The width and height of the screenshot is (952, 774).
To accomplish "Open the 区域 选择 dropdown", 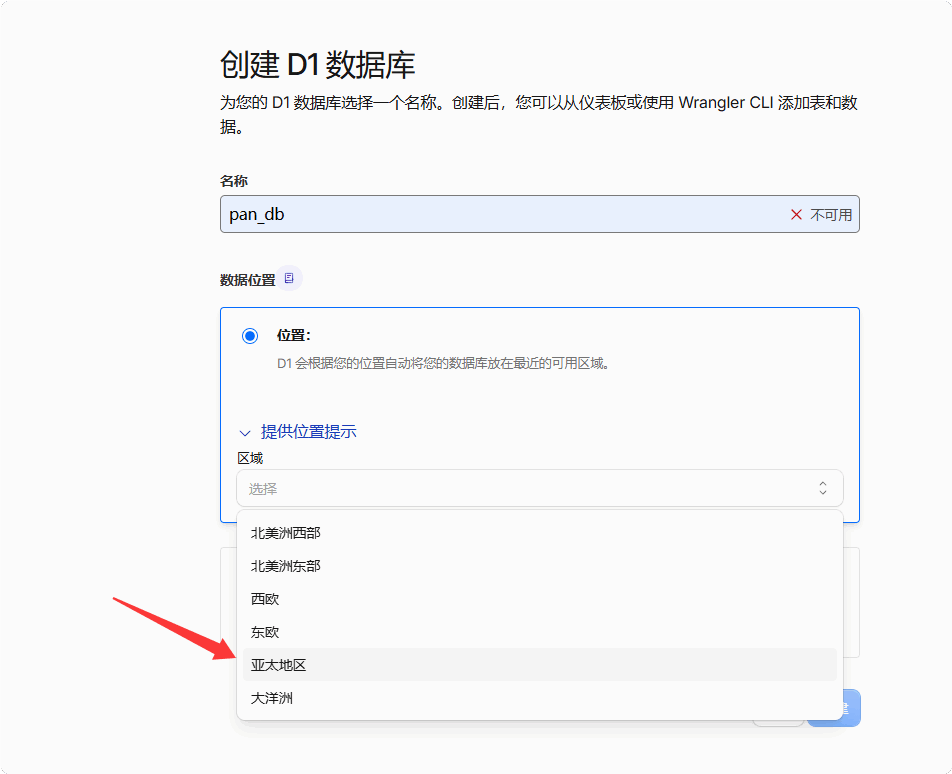I will click(x=539, y=488).
